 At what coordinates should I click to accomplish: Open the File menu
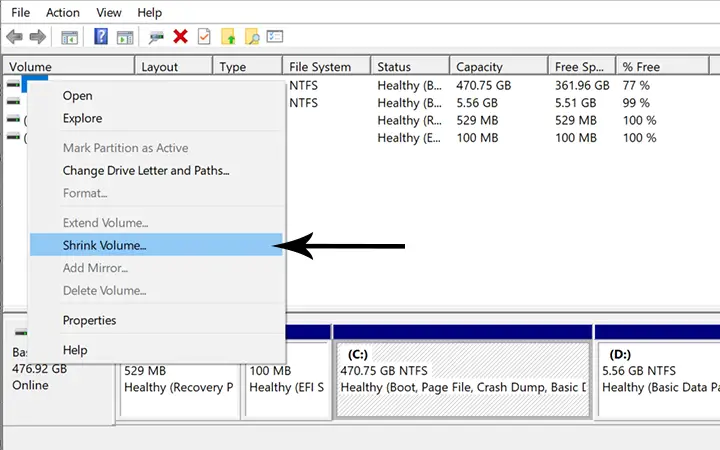coord(21,12)
